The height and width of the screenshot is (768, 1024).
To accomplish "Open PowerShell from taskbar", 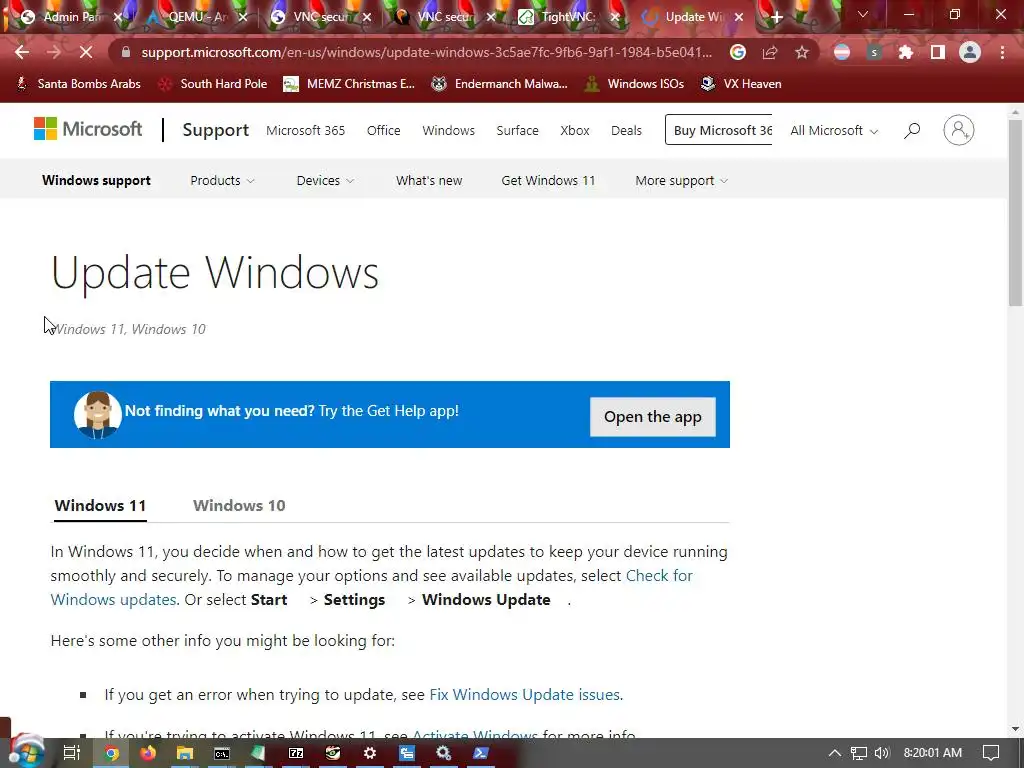I will pos(481,753).
